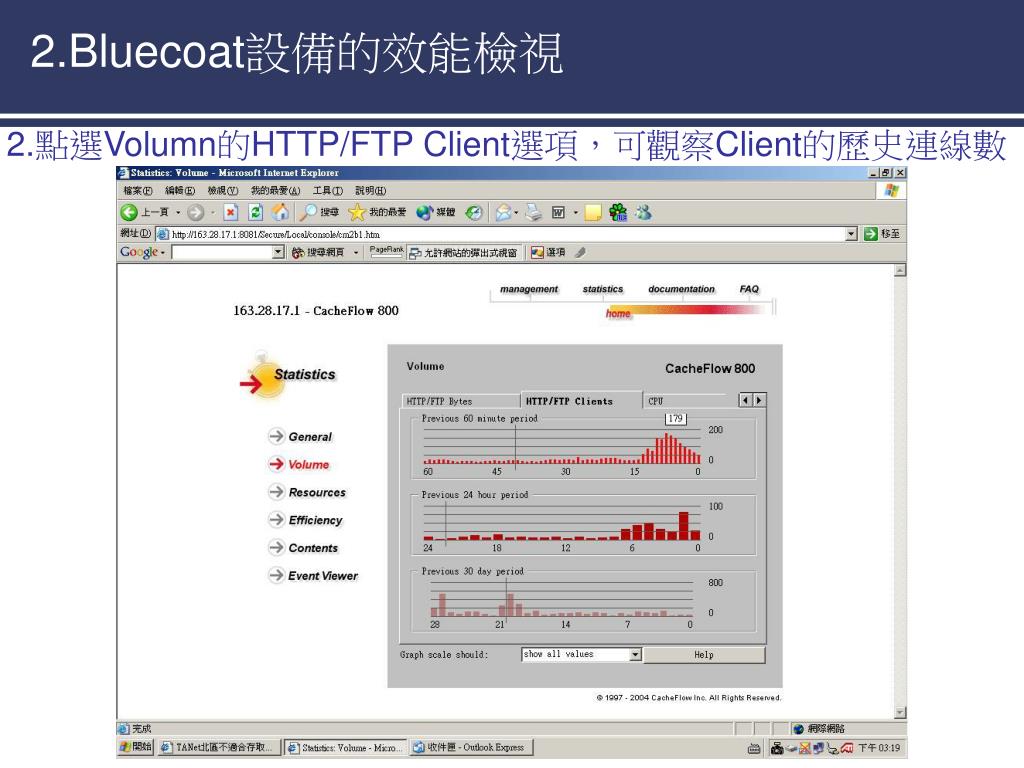Viewport: 1024px width, 768px height.
Task: Click the green ICQ flower icon
Action: 618,212
